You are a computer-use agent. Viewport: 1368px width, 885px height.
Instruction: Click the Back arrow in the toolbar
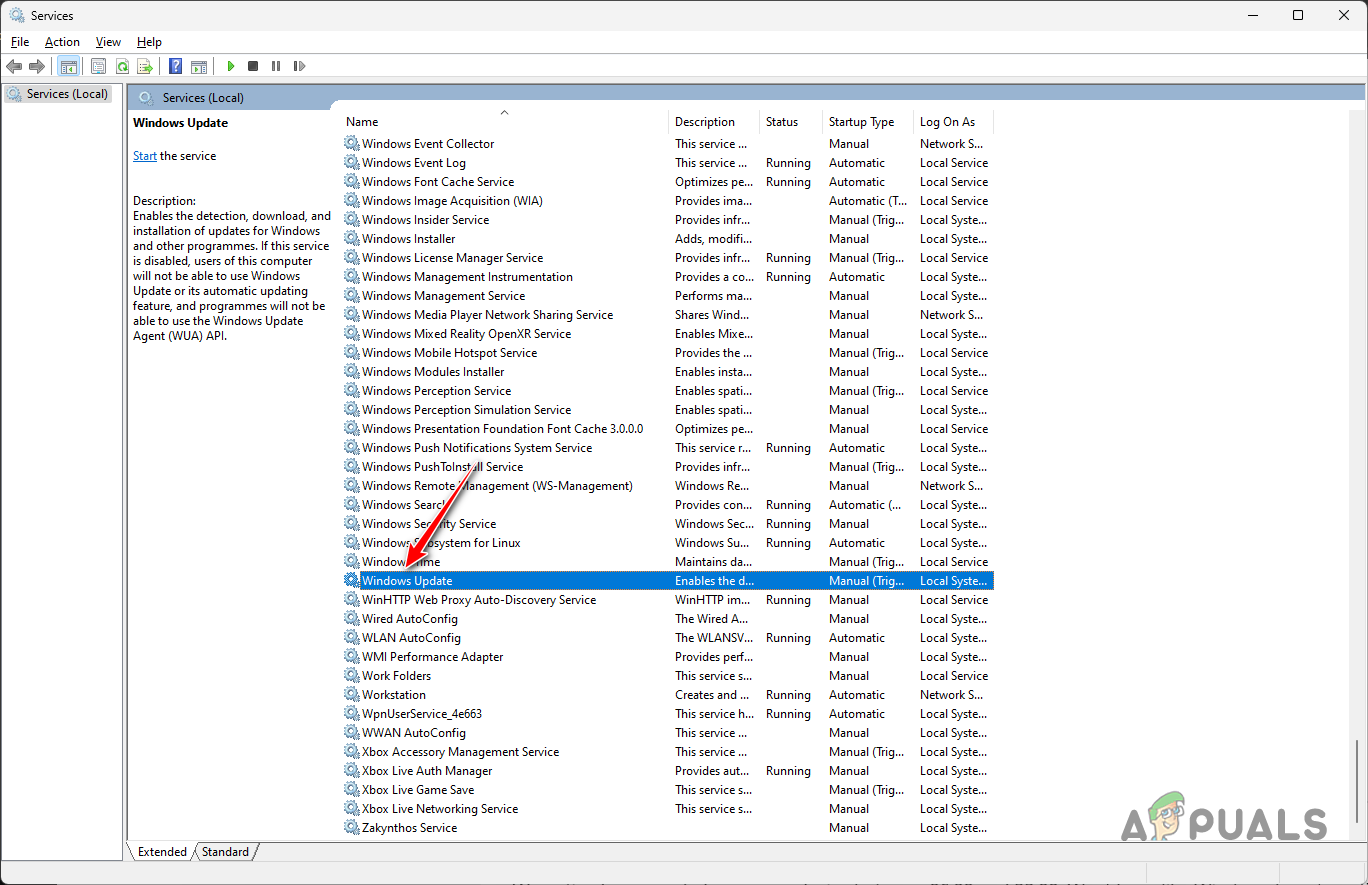pyautogui.click(x=14, y=66)
